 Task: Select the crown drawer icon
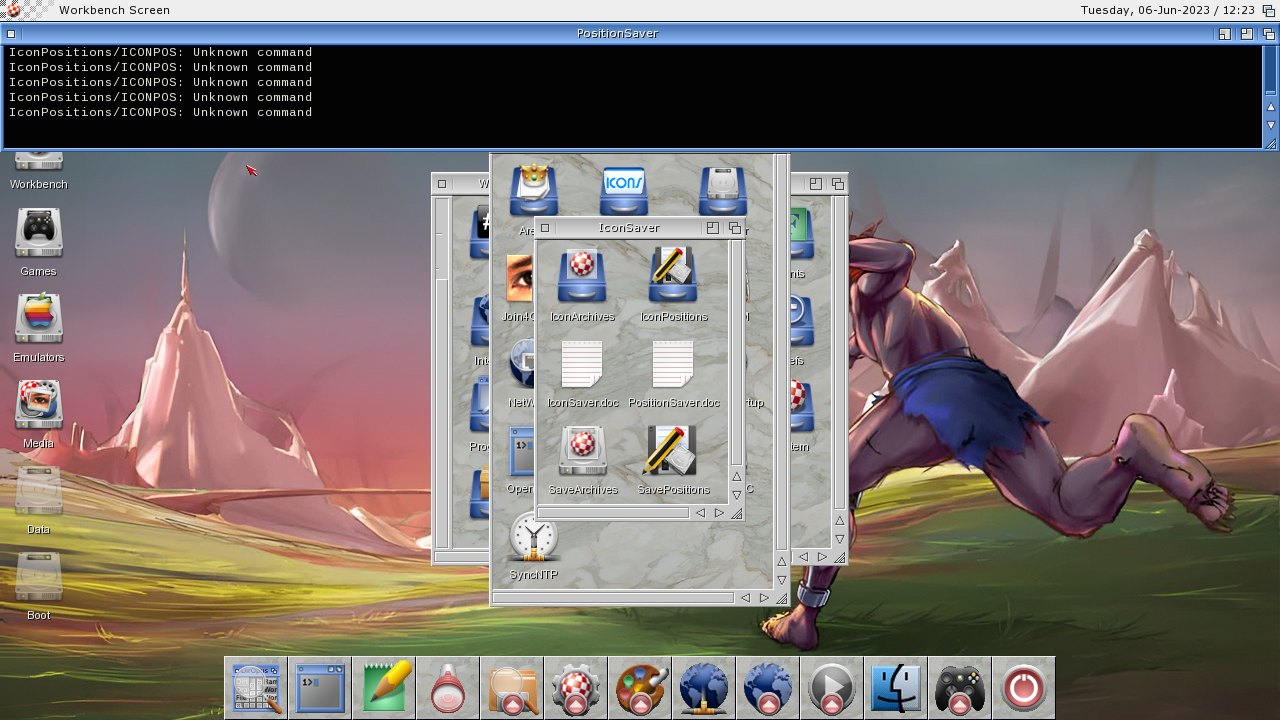click(x=534, y=190)
